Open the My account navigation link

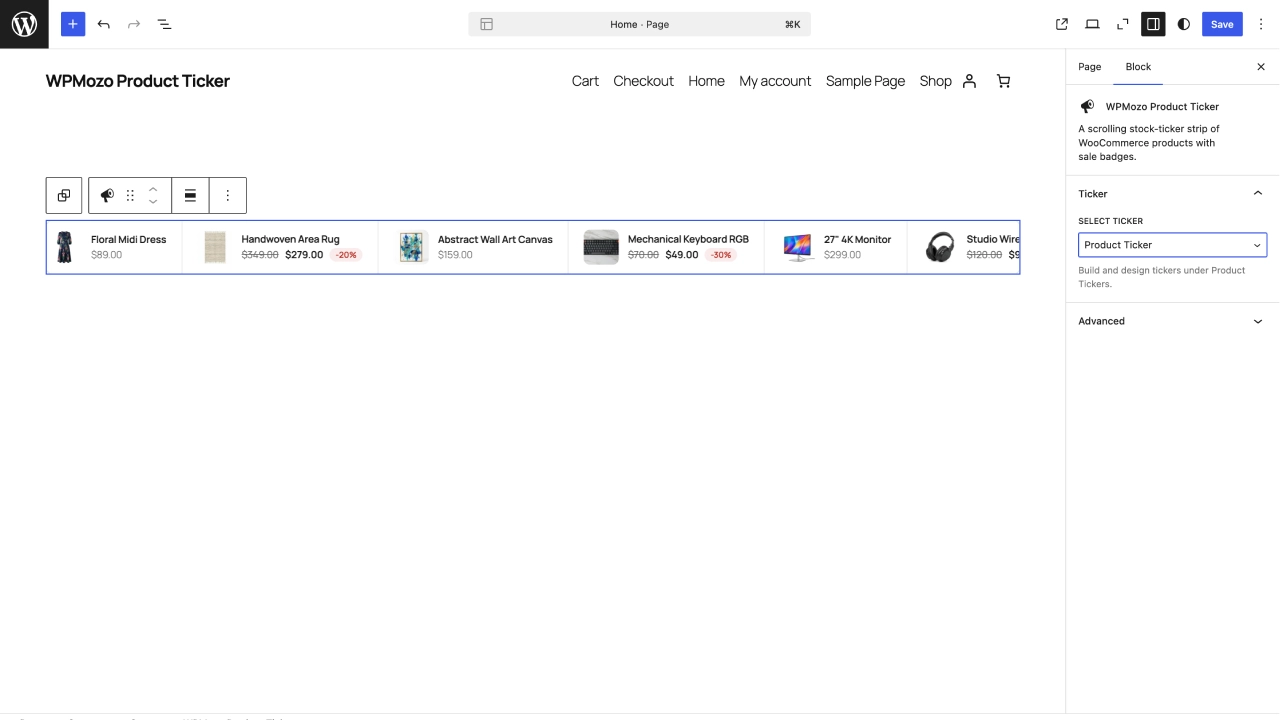click(775, 81)
